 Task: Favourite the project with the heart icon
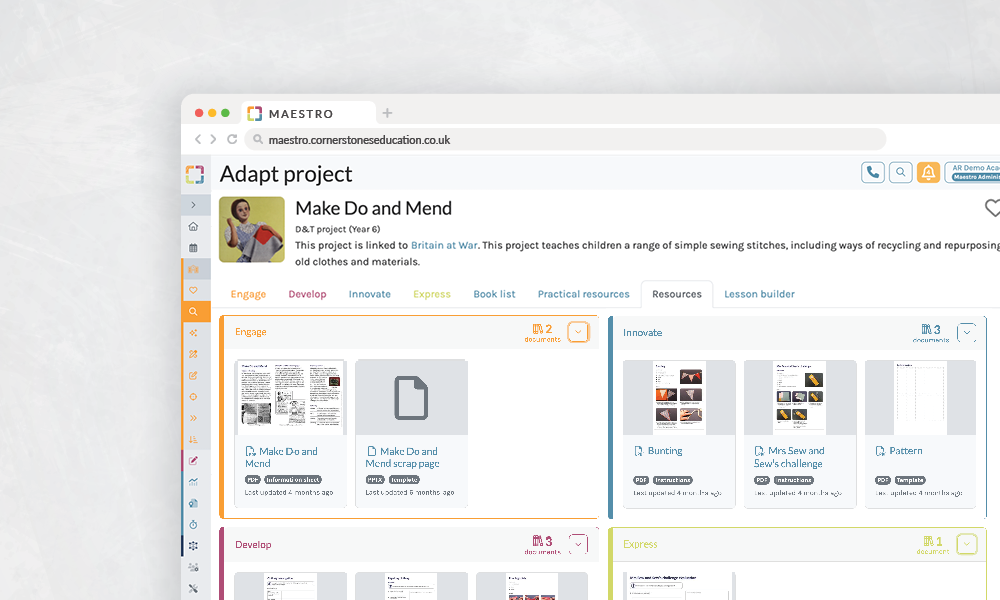point(992,208)
